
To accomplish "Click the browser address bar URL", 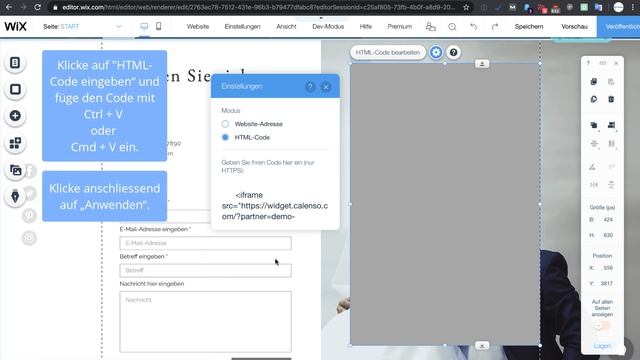I will point(258,7).
